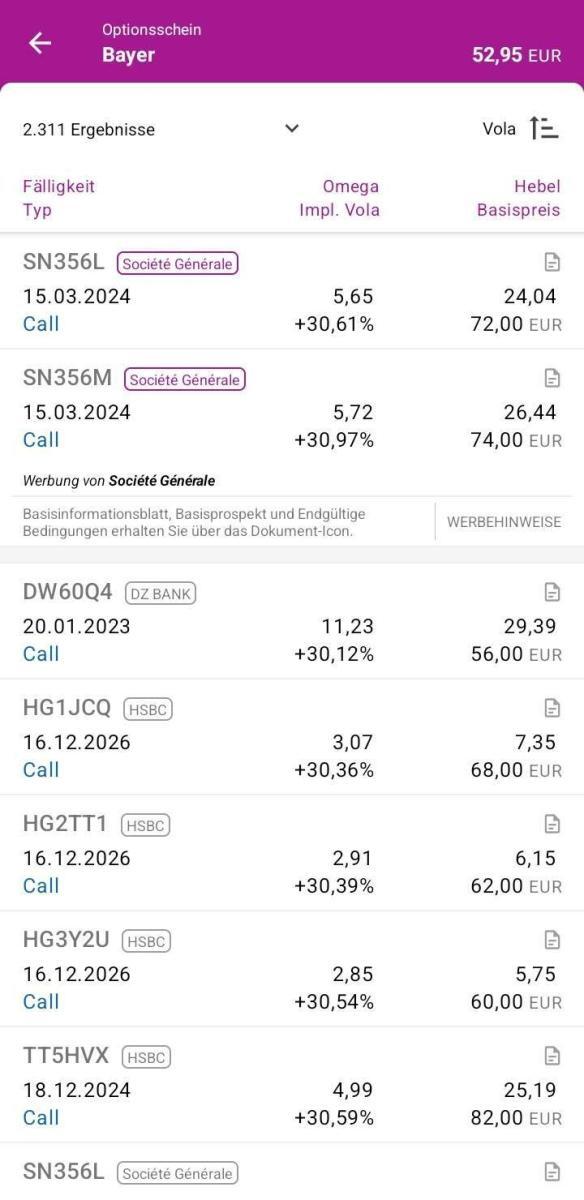The image size is (584, 1200).
Task: Expand the 2.311 Ergebnisse dropdown
Action: click(291, 128)
